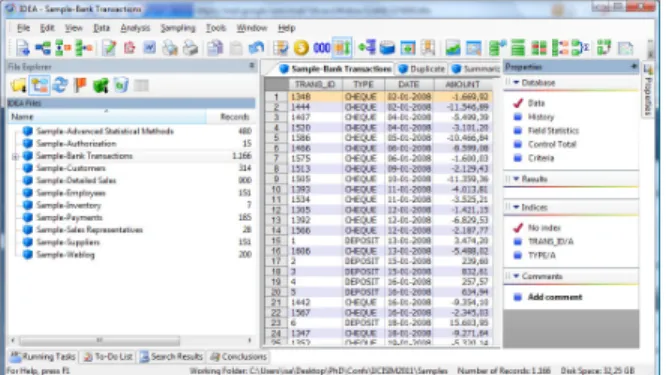Expand the Sample-Bank Transactions tree node
The height and width of the screenshot is (375, 666).
(15, 156)
